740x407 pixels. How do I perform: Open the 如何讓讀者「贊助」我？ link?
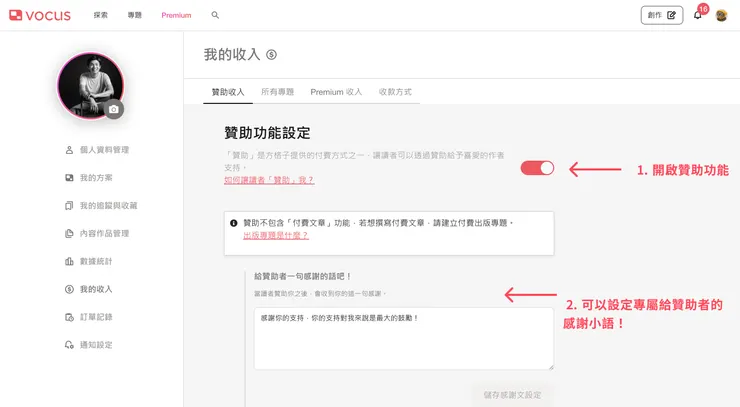click(269, 180)
